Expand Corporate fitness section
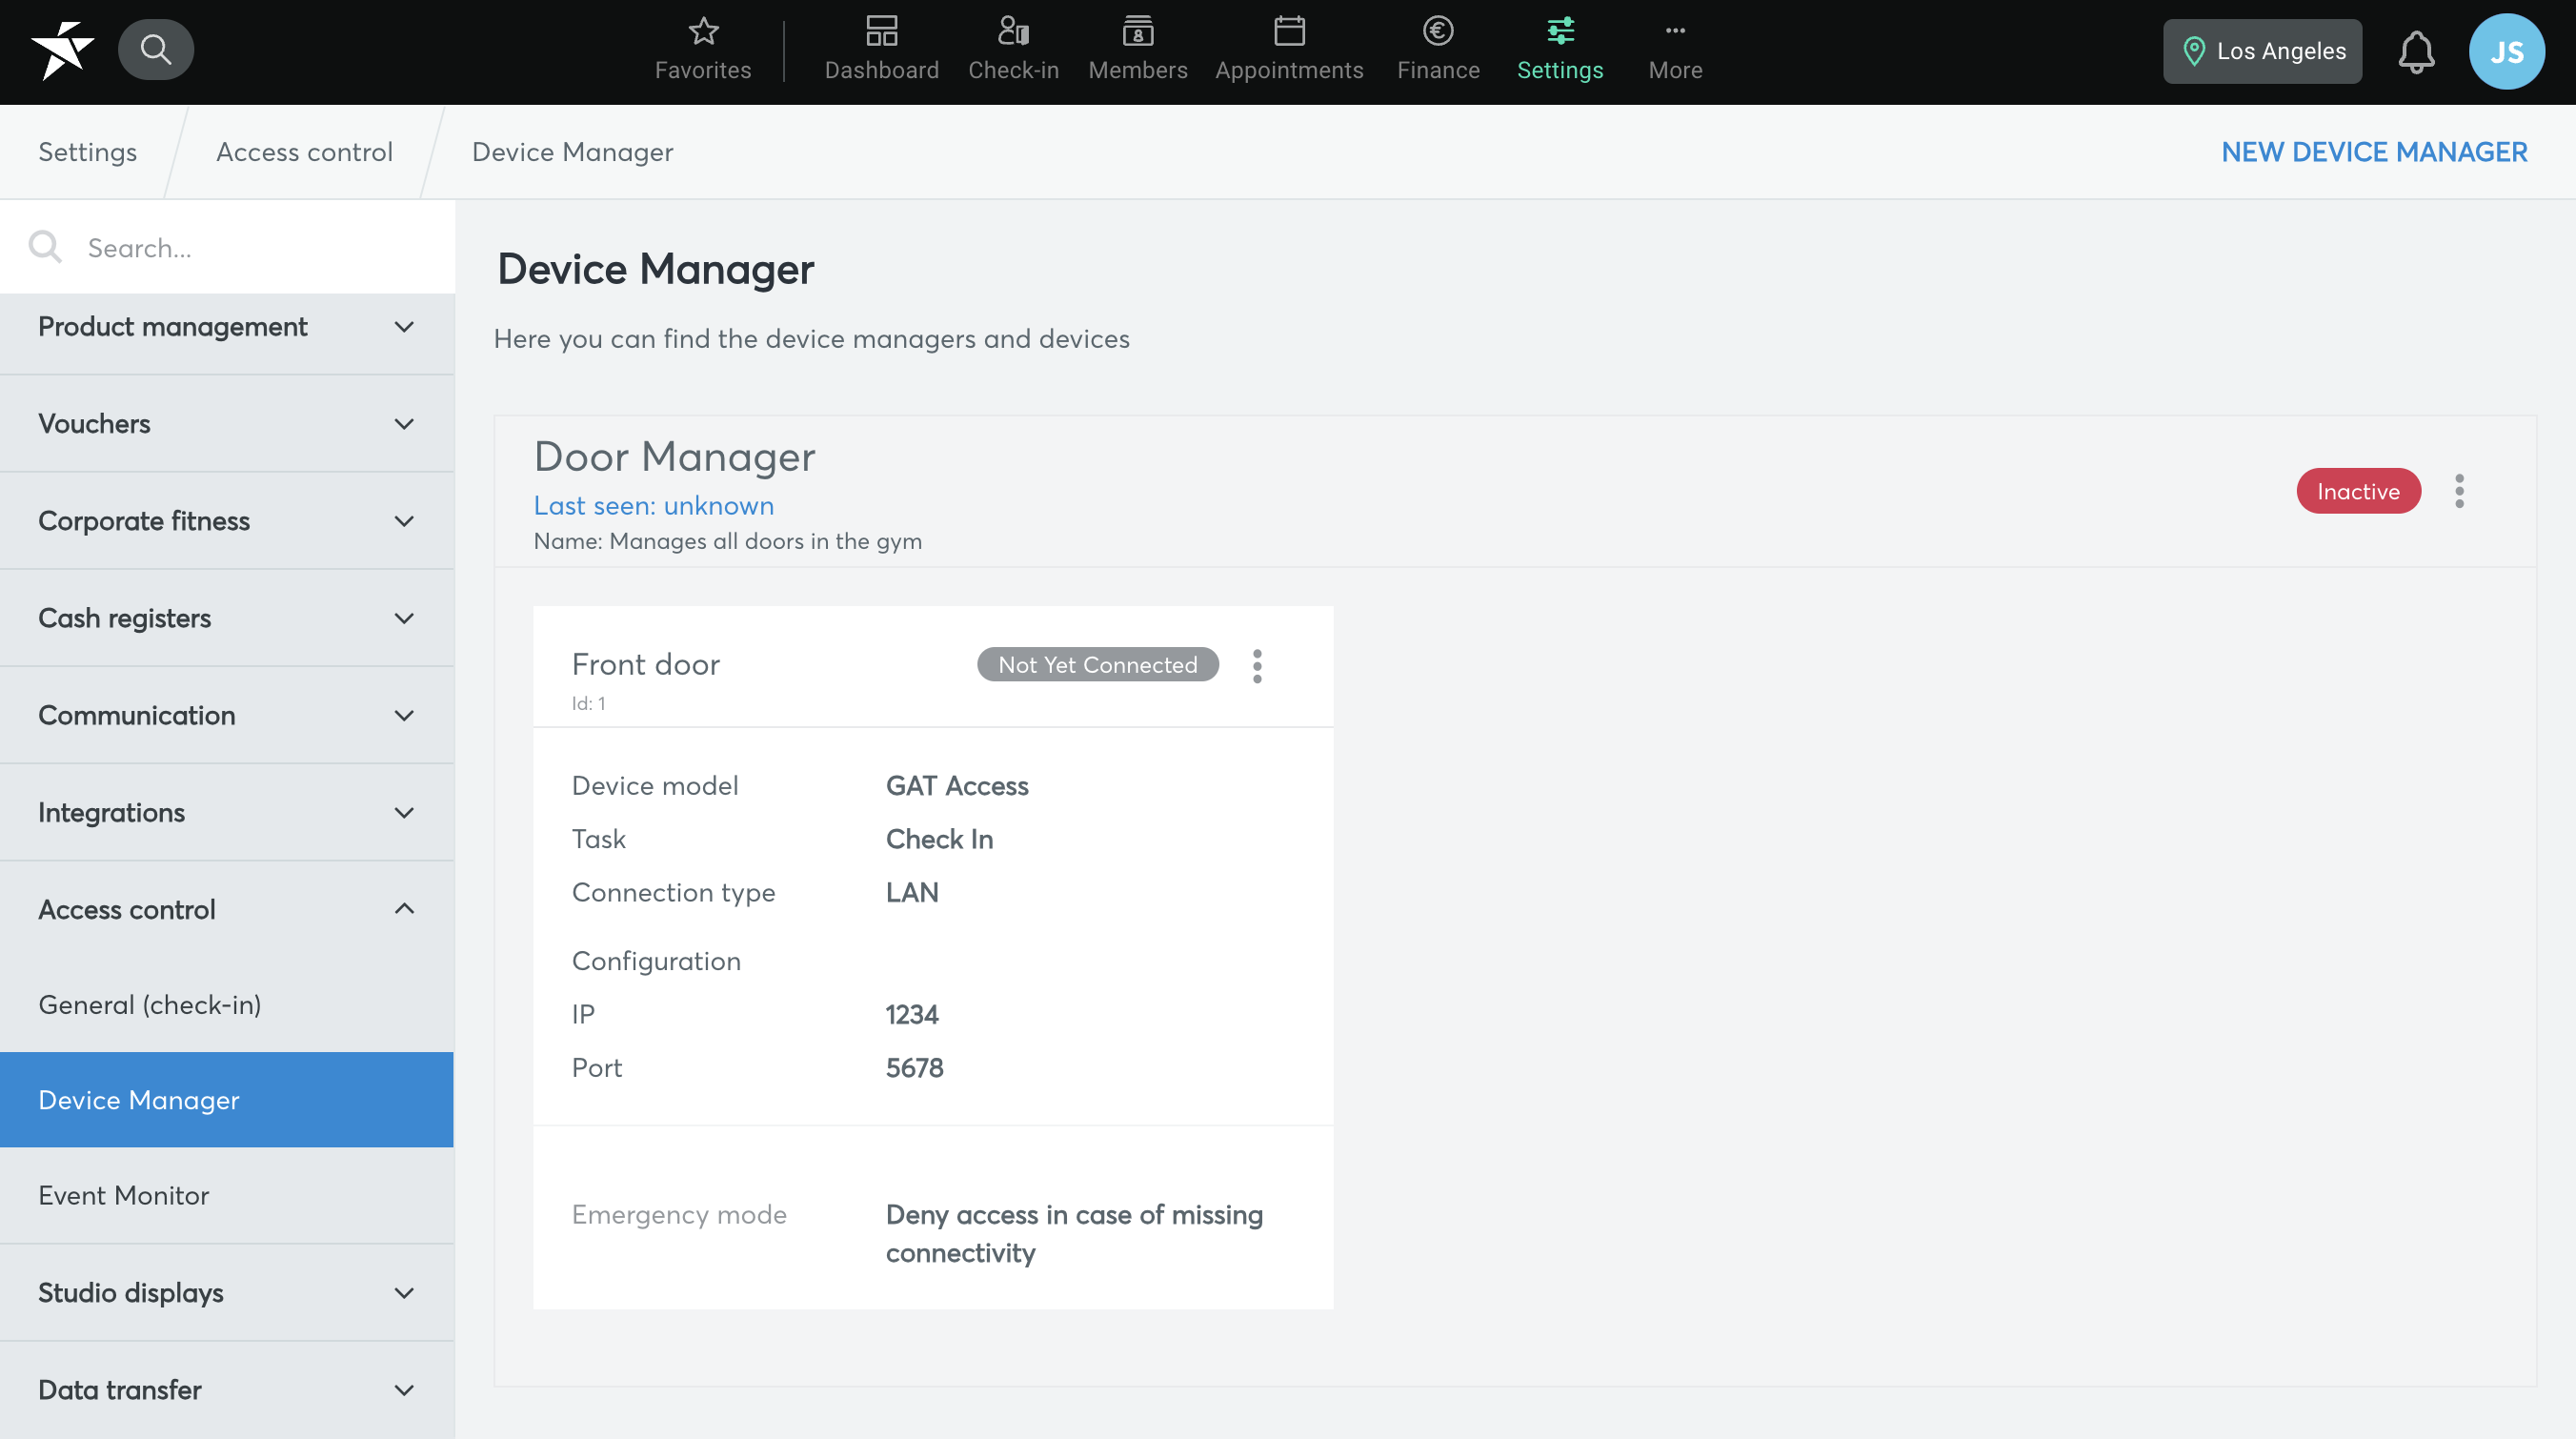The height and width of the screenshot is (1439, 2576). coord(227,521)
